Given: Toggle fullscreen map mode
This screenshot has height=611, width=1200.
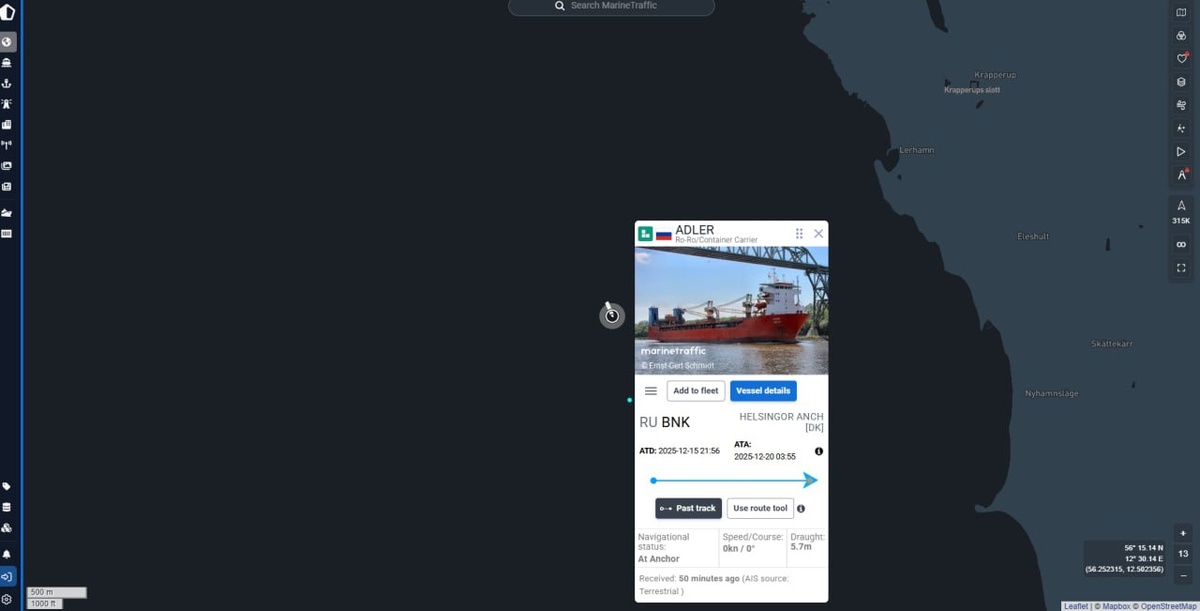Looking at the screenshot, I should coord(1181,268).
